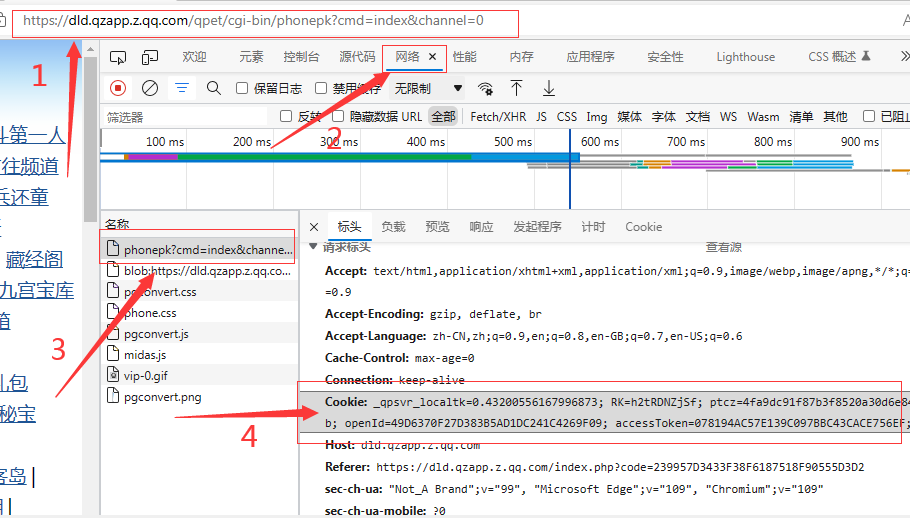Close the Network tab with X

(x=432, y=56)
